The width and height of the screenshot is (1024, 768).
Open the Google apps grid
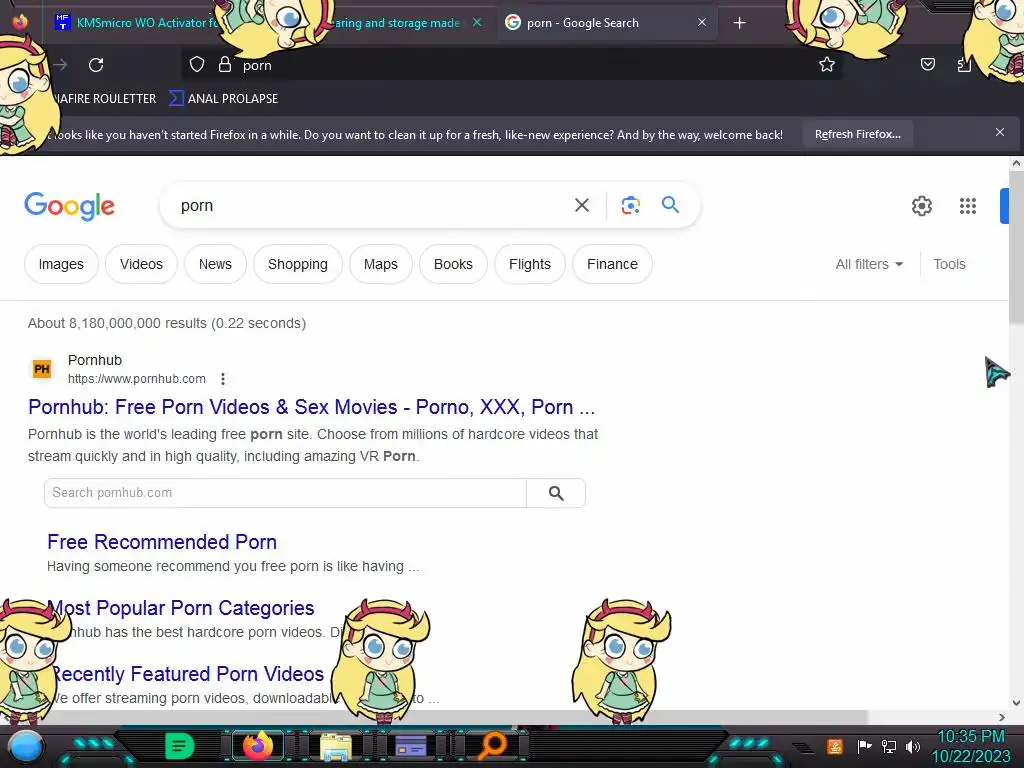[968, 206]
